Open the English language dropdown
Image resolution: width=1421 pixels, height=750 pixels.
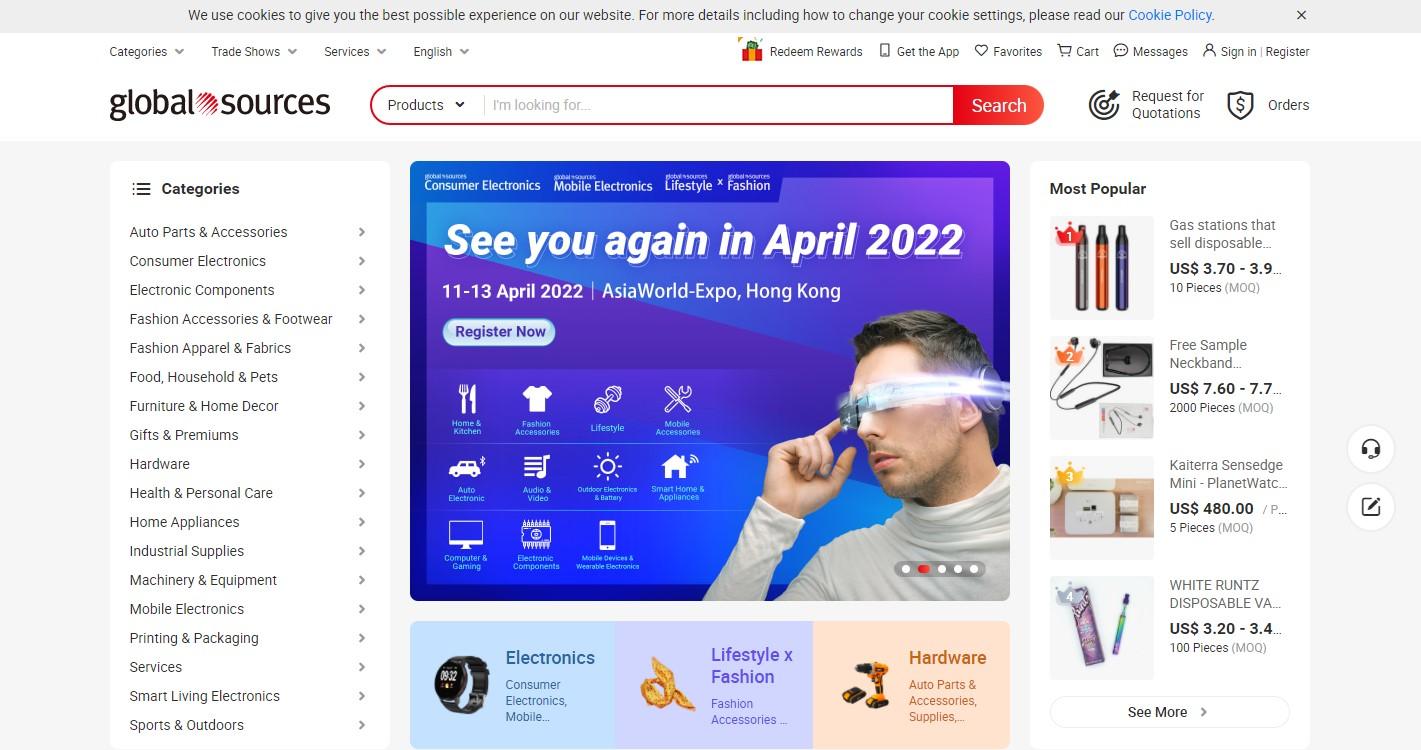click(x=441, y=52)
